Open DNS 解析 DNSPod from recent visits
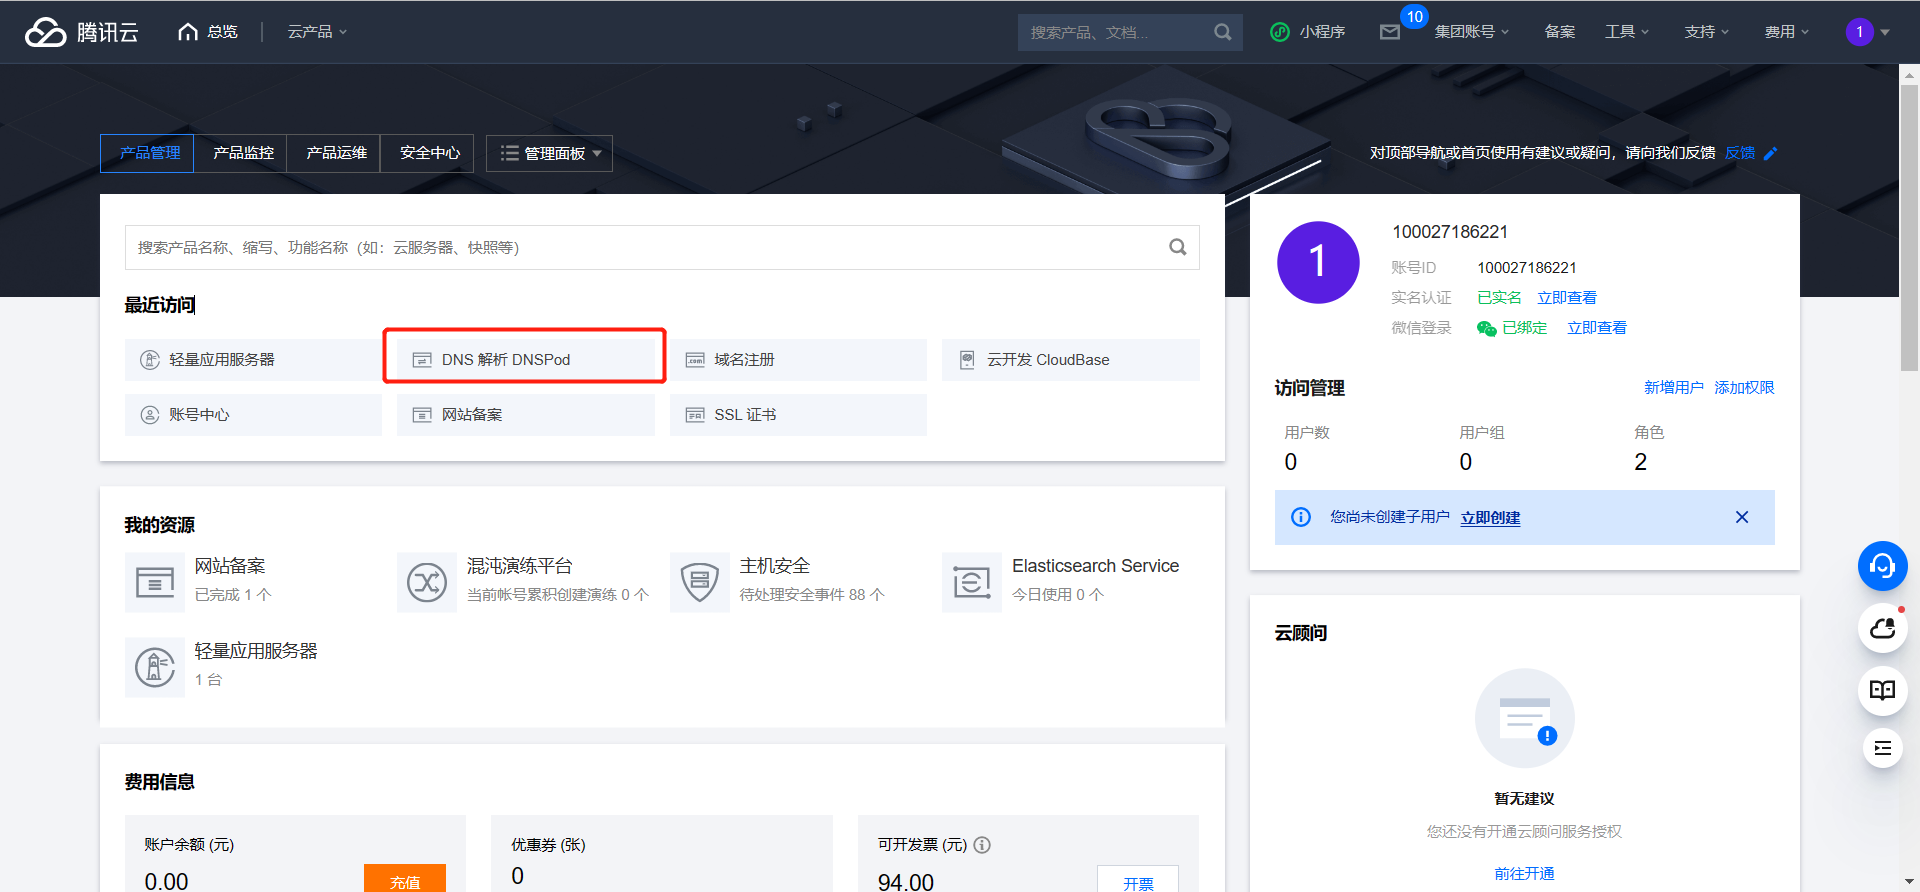 click(525, 360)
